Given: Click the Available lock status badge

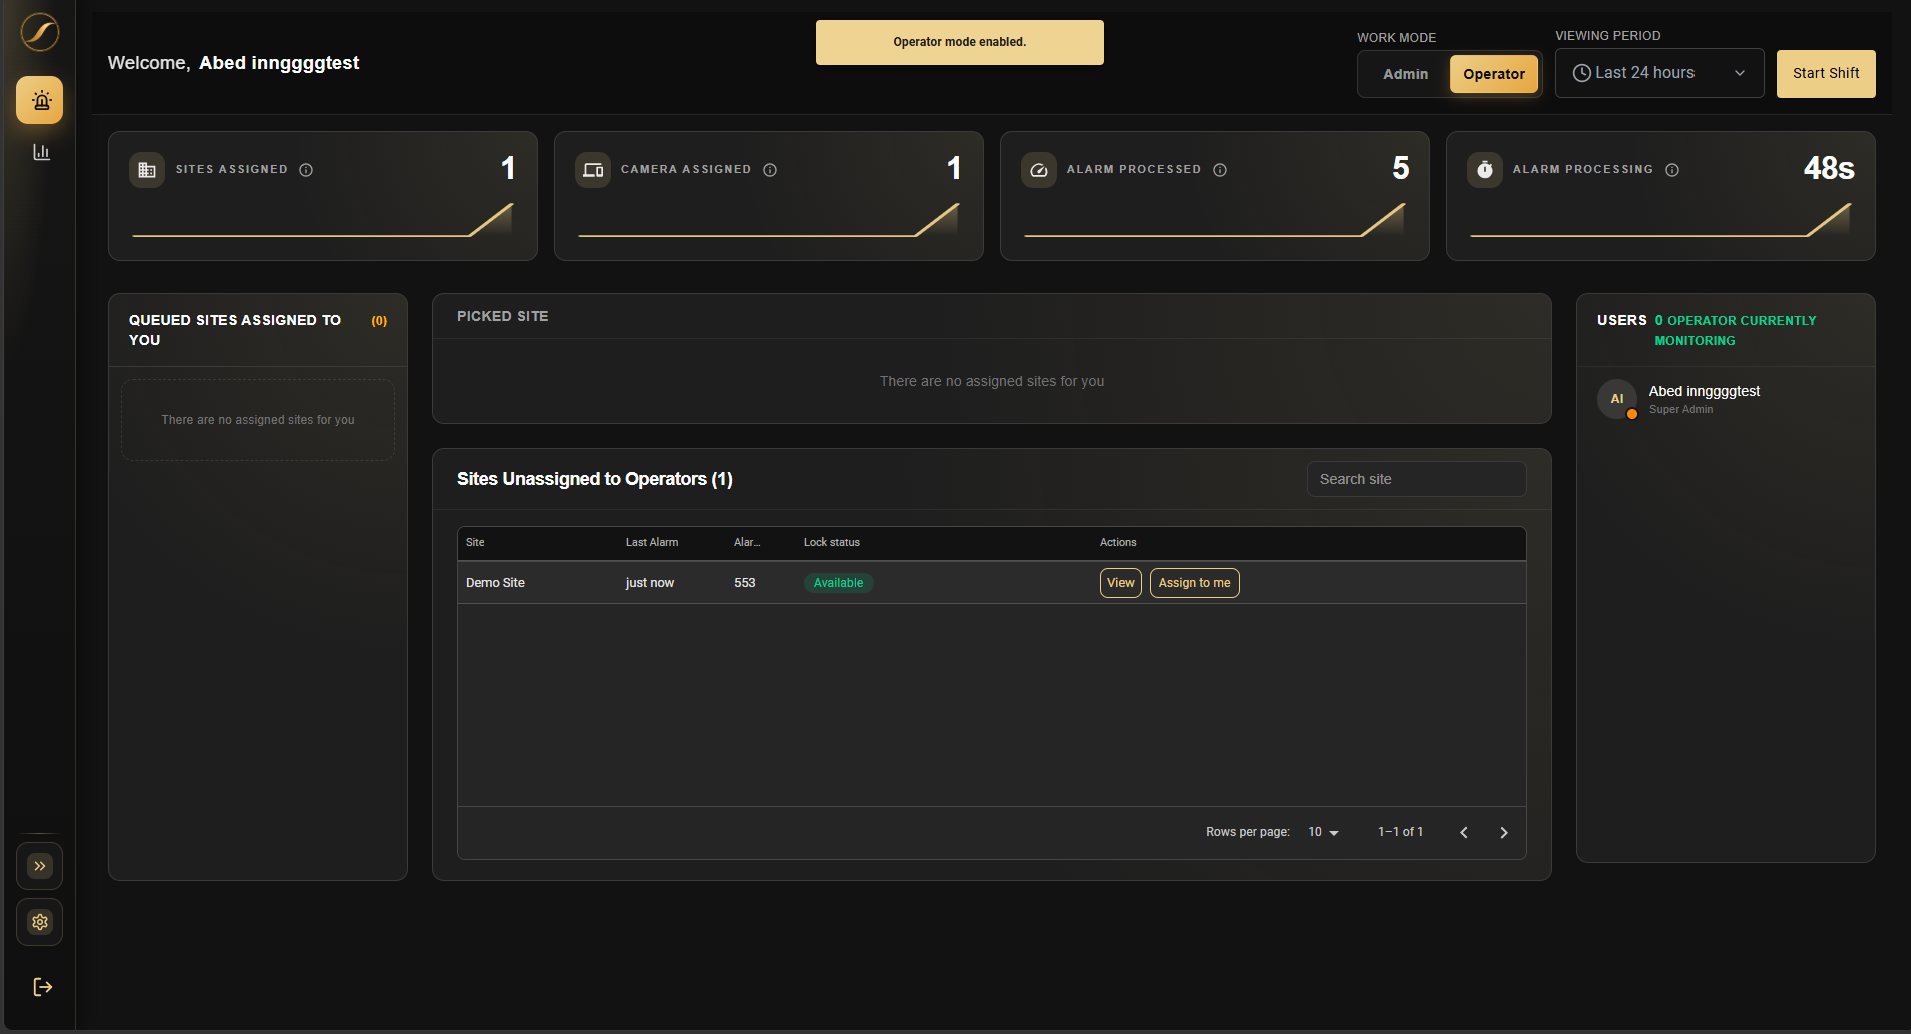Looking at the screenshot, I should pos(838,583).
